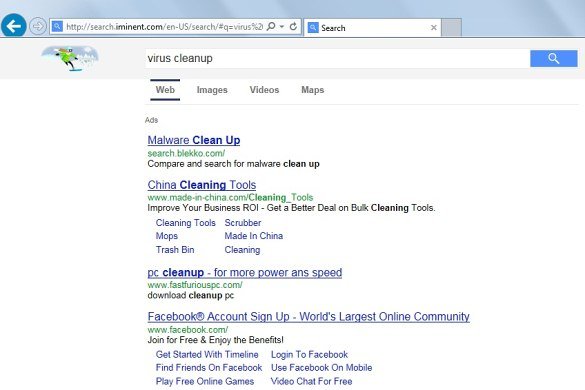Image resolution: width=585 pixels, height=390 pixels.
Task: Open the Trash Bin sitelink
Action: click(175, 250)
